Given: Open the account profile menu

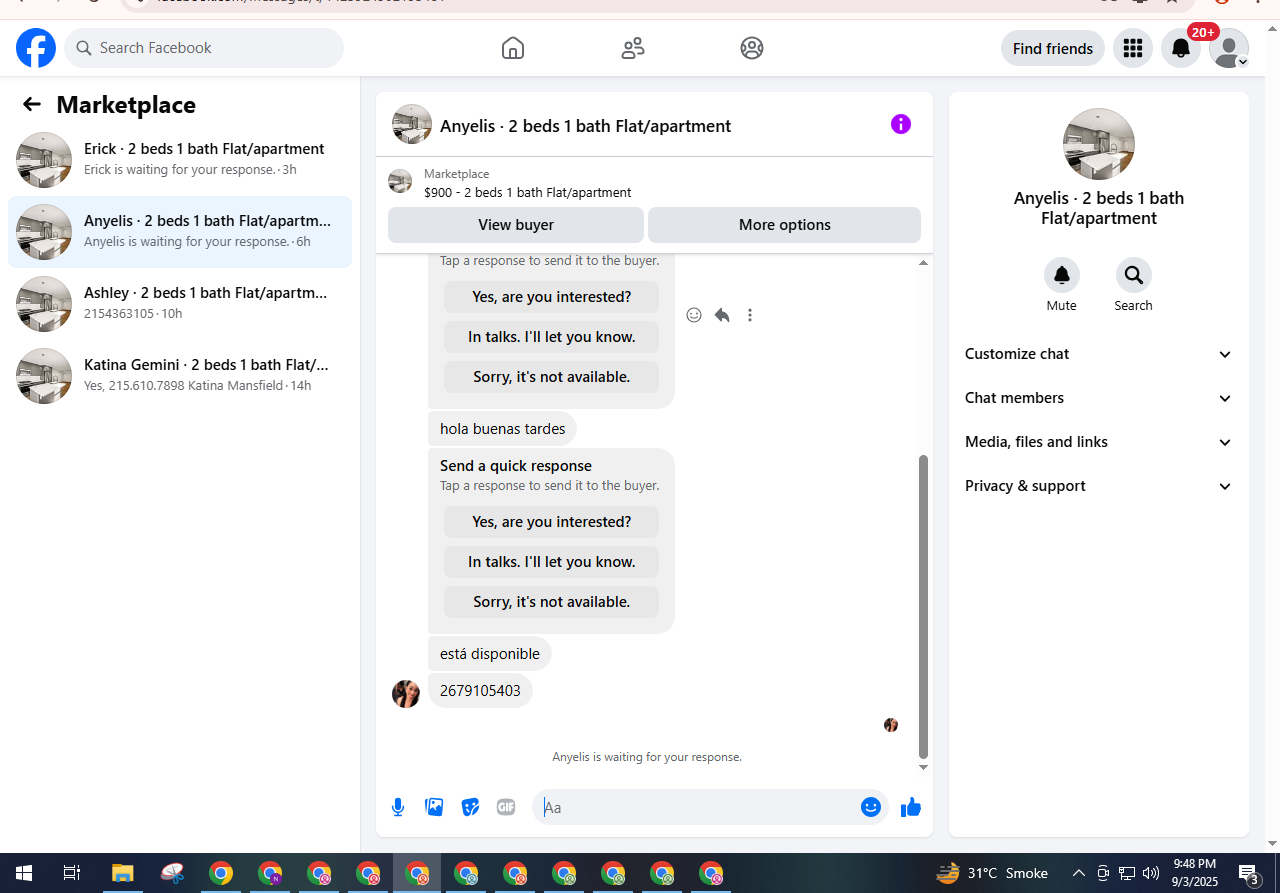Looking at the screenshot, I should click(1229, 48).
